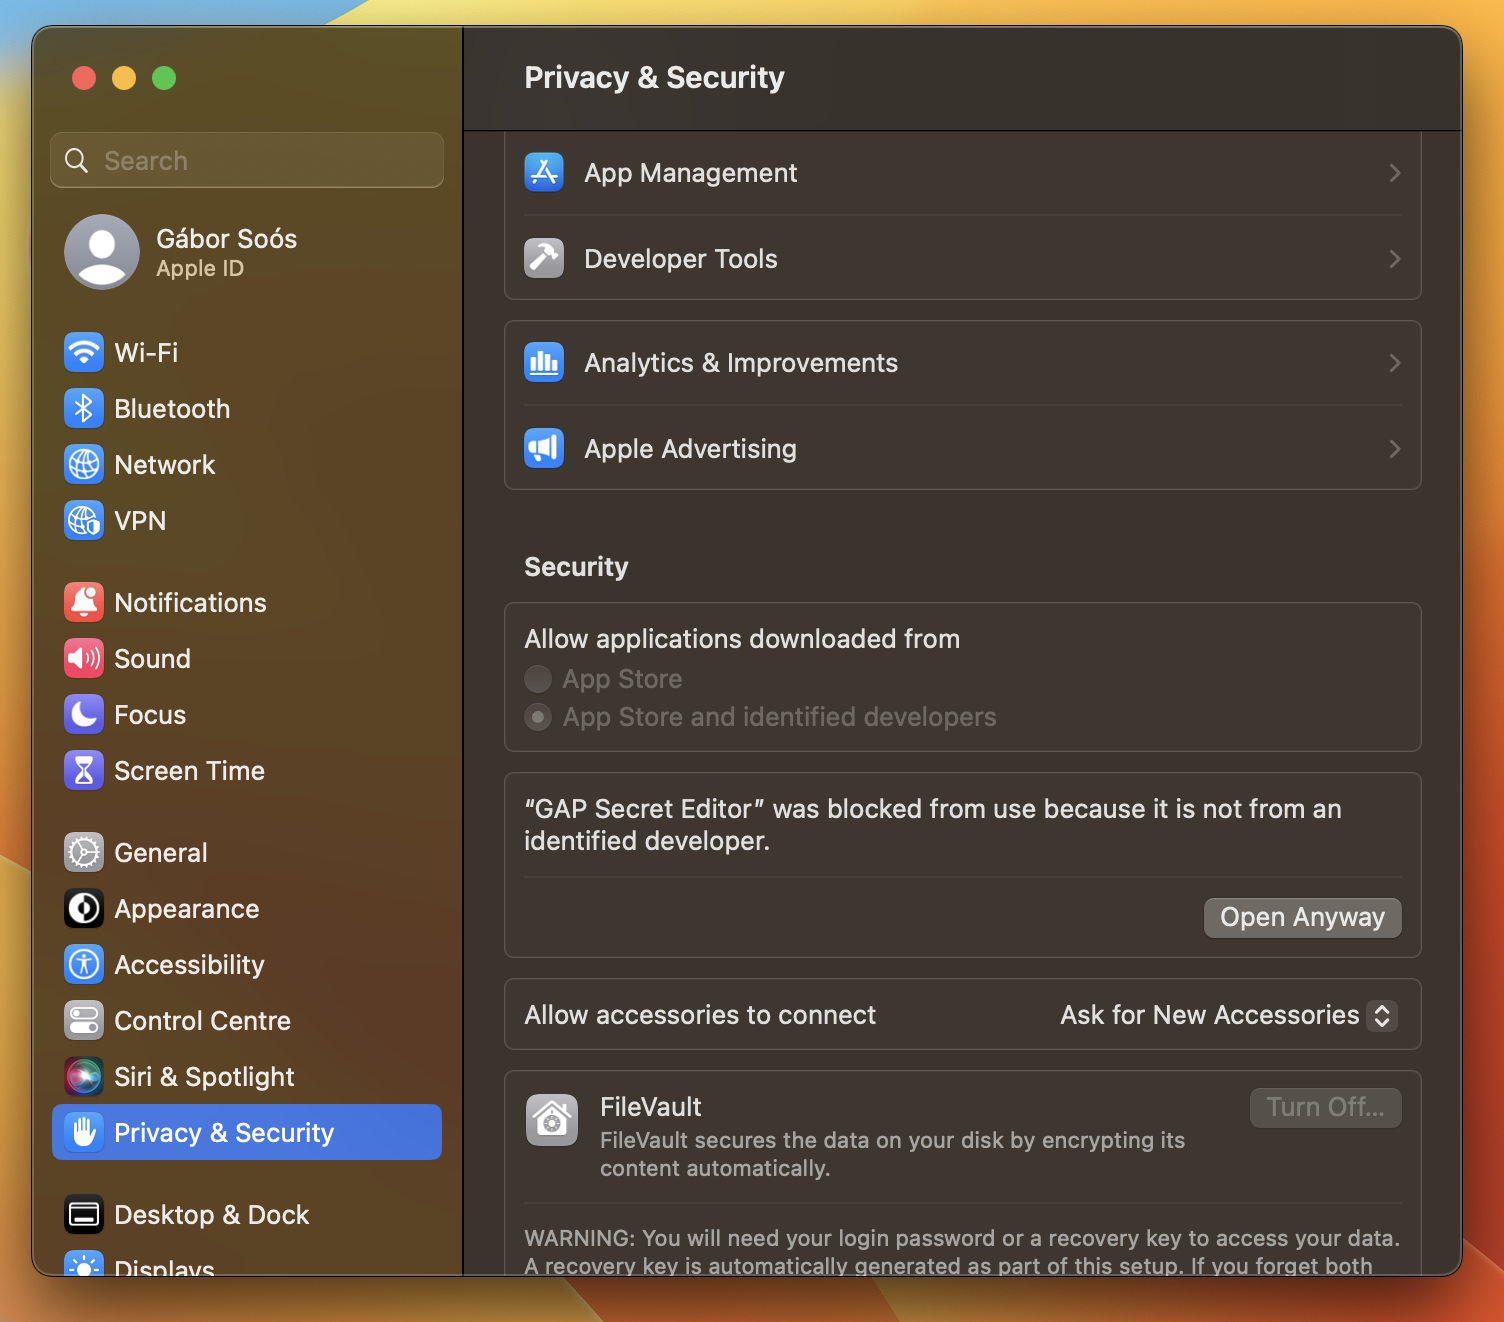Open Apple ID name Gábor Soós
Viewport: 1504px width, 1322px height.
[x=226, y=238]
